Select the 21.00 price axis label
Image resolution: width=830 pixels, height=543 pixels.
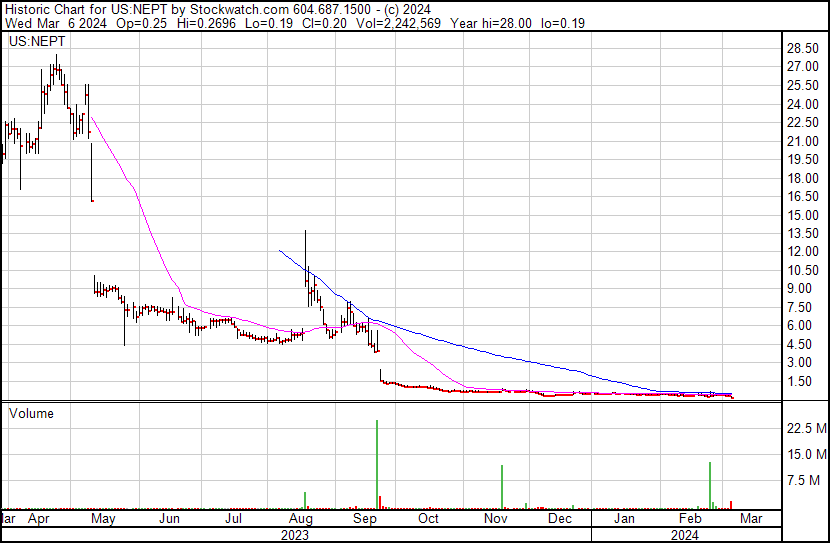tap(803, 141)
